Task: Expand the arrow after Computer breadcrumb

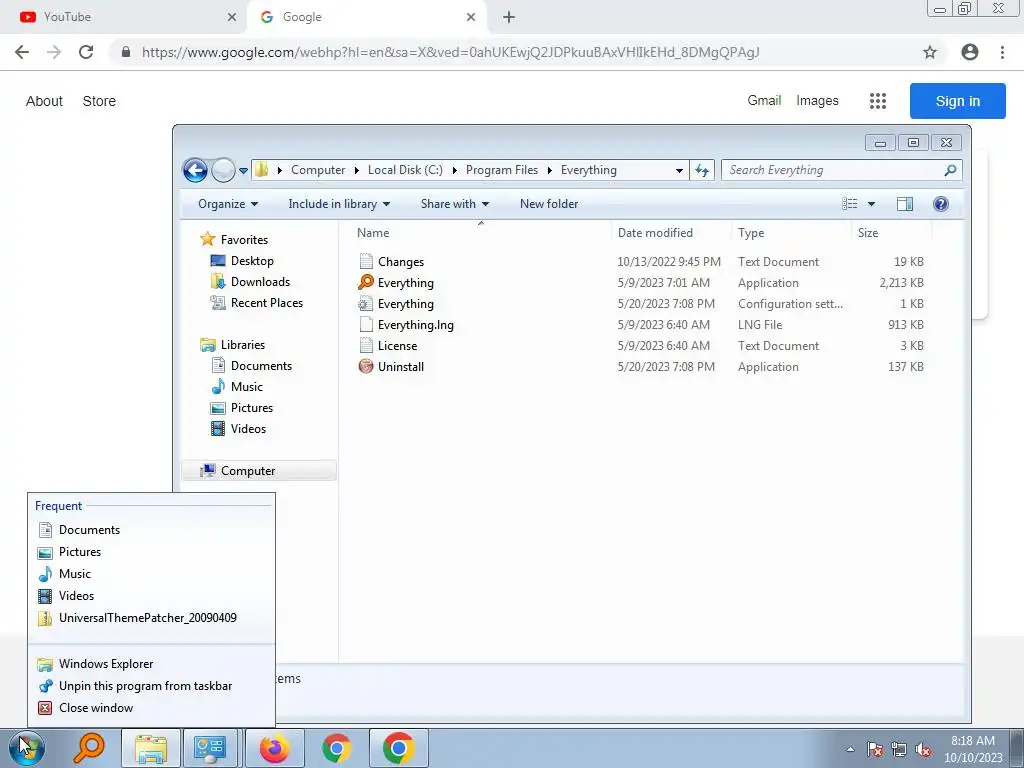Action: [357, 170]
